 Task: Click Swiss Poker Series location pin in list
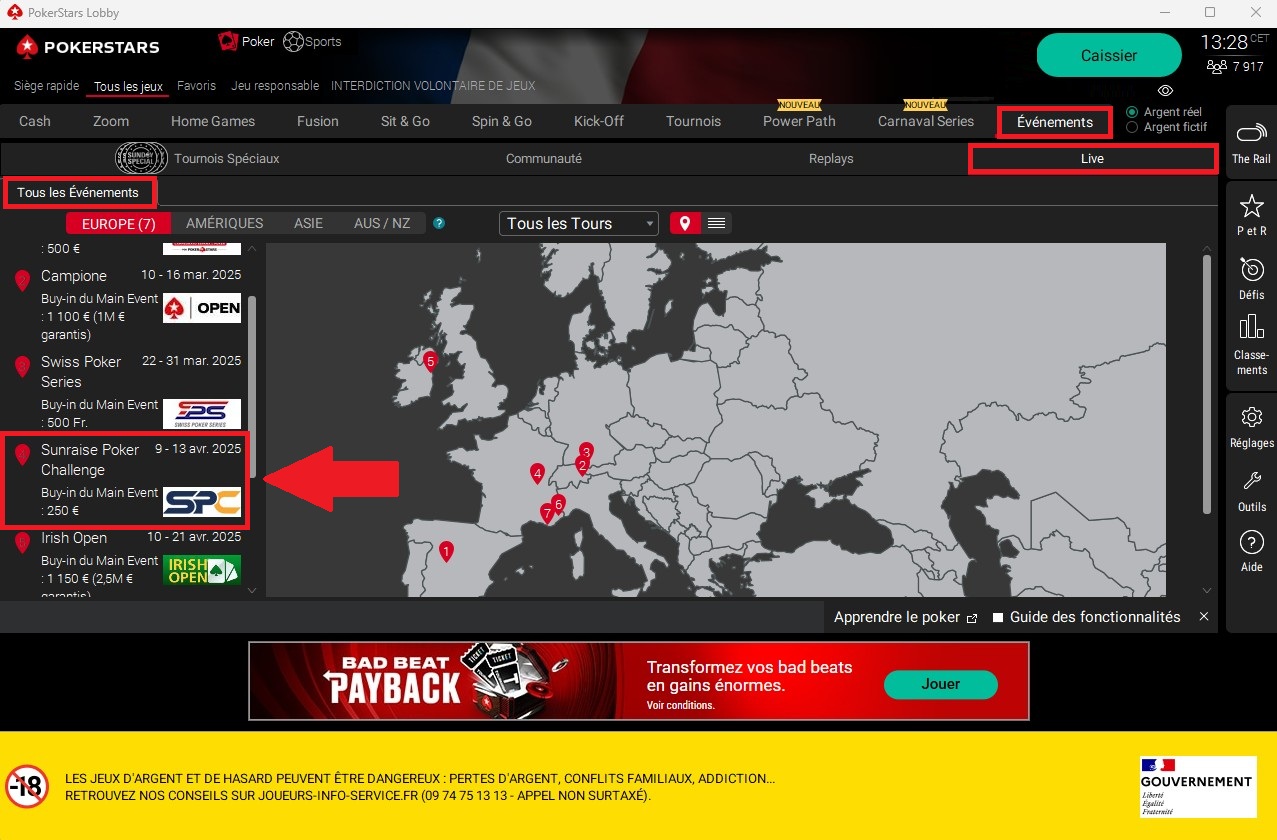[x=23, y=367]
